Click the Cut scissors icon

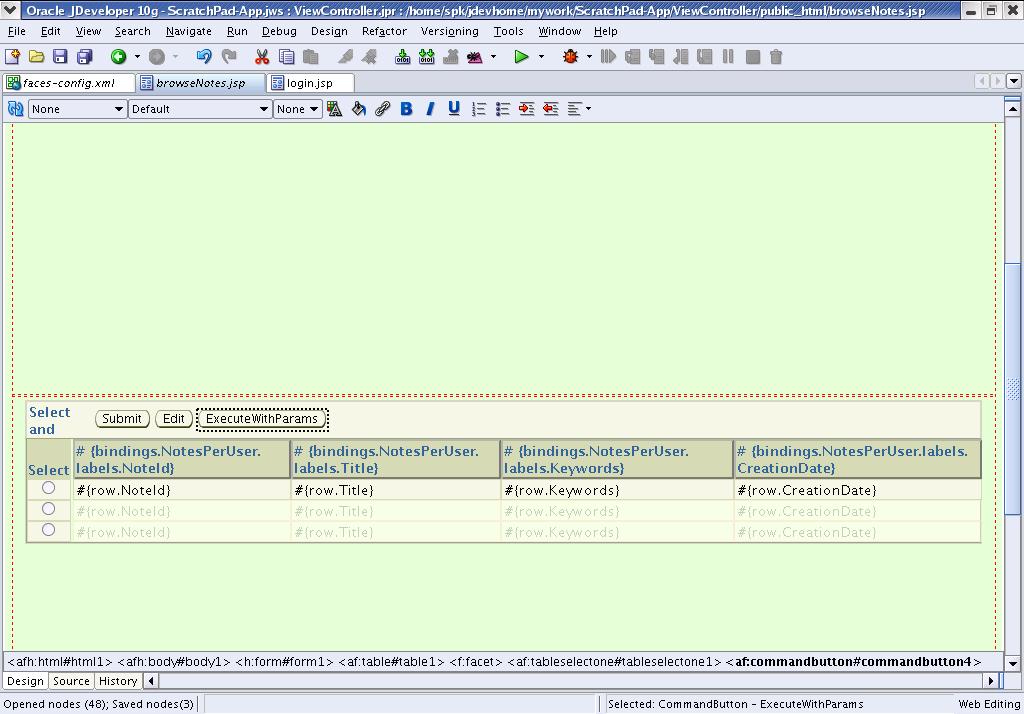point(262,57)
